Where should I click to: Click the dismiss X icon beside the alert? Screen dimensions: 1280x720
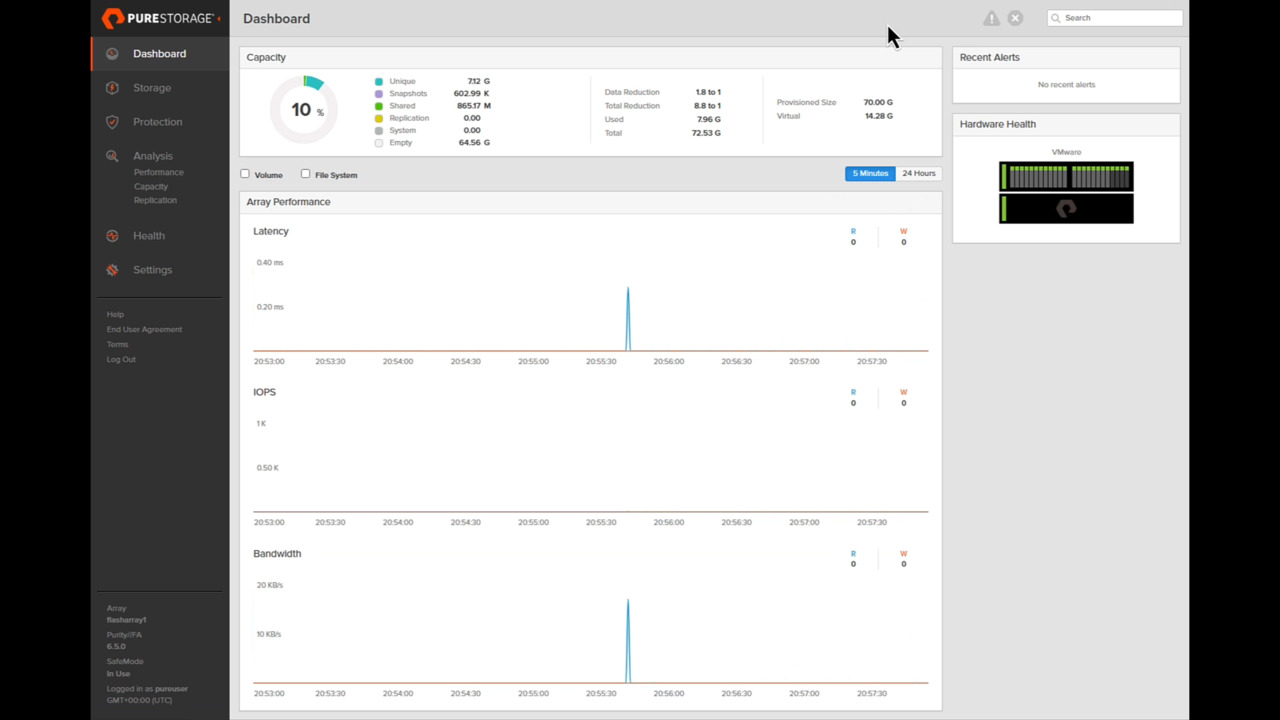1015,18
